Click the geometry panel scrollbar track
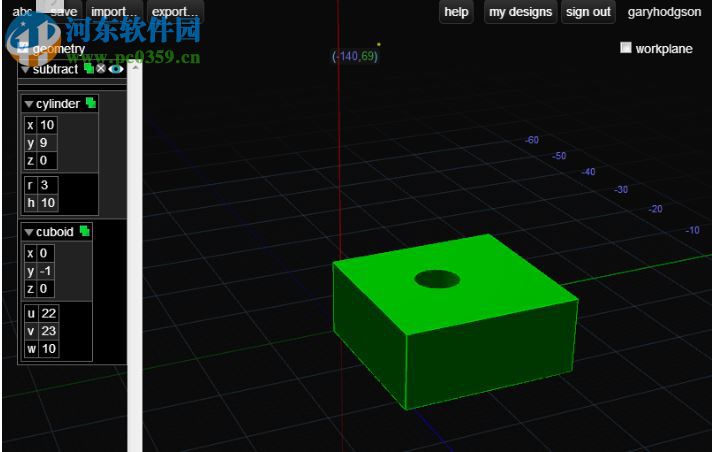Image resolution: width=712 pixels, height=452 pixels. tap(135, 263)
